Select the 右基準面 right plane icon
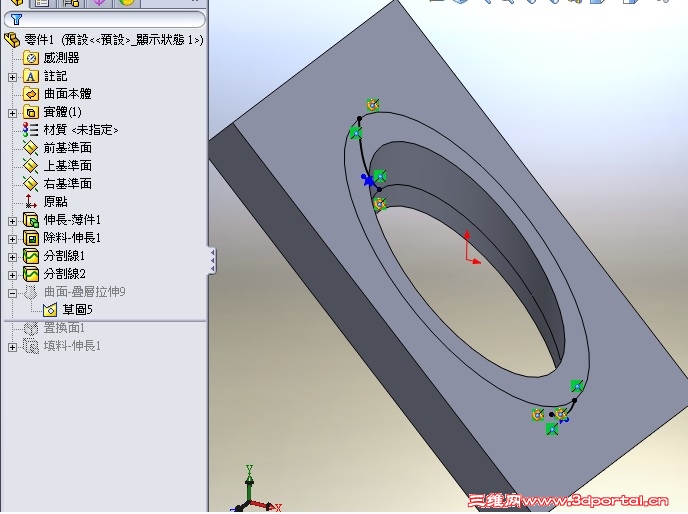Screen dimensions: 688x514 pyautogui.click(x=31, y=184)
